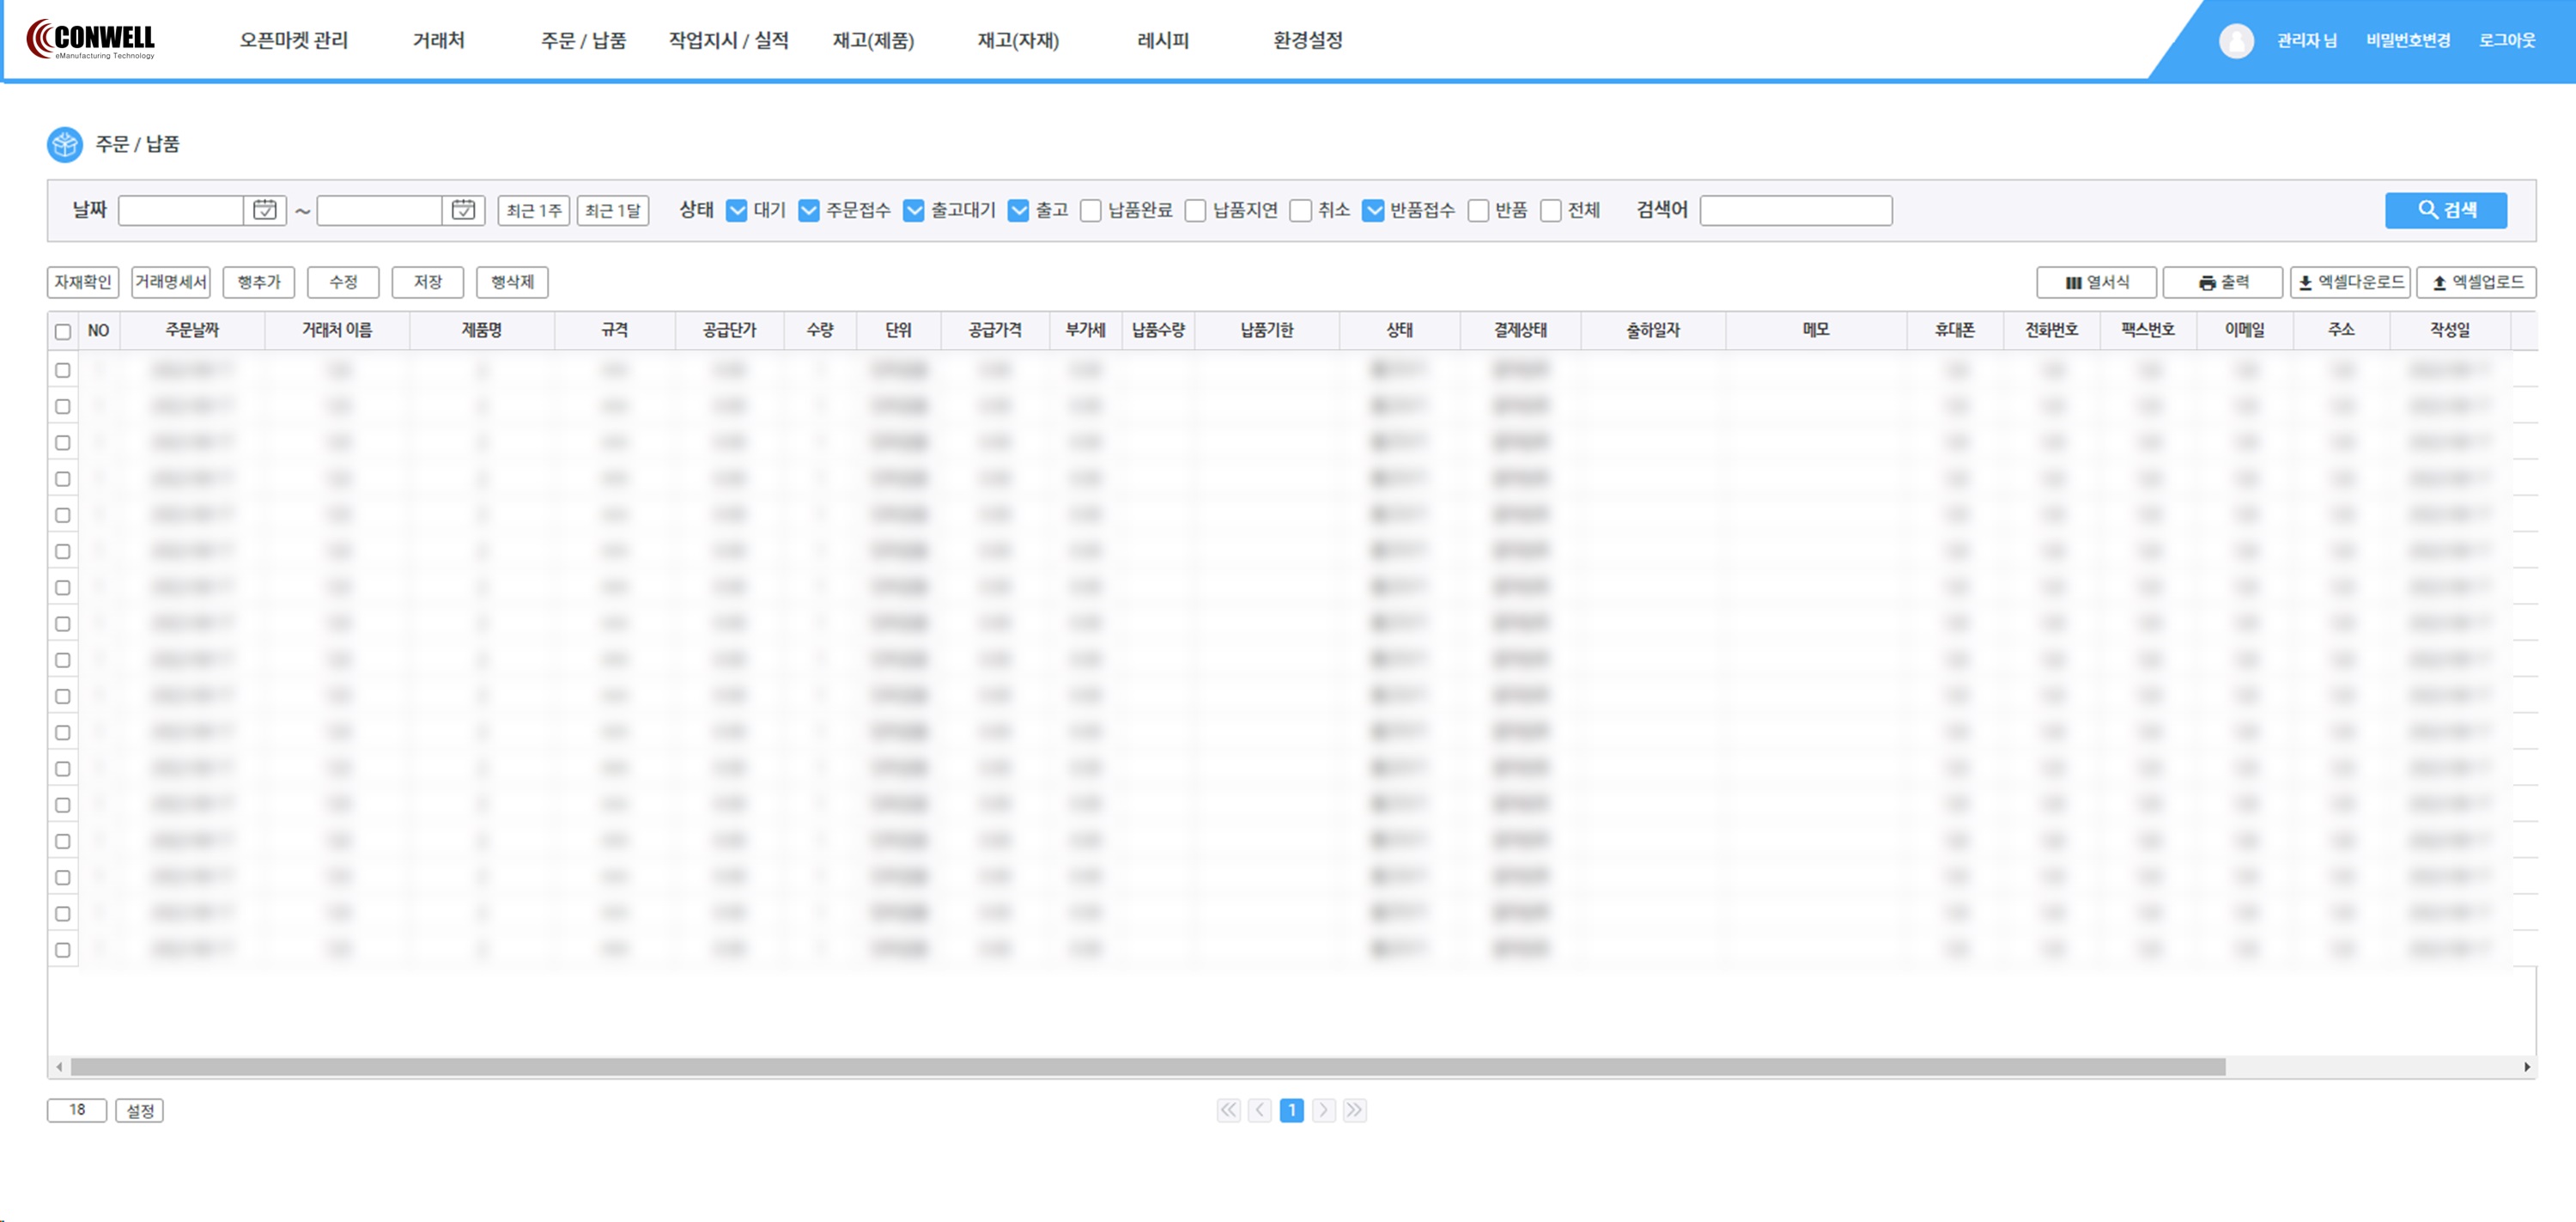Open the 오픈마켓 관리 menu
Screen dimensions: 2576x1222
pyautogui.click(x=293, y=41)
